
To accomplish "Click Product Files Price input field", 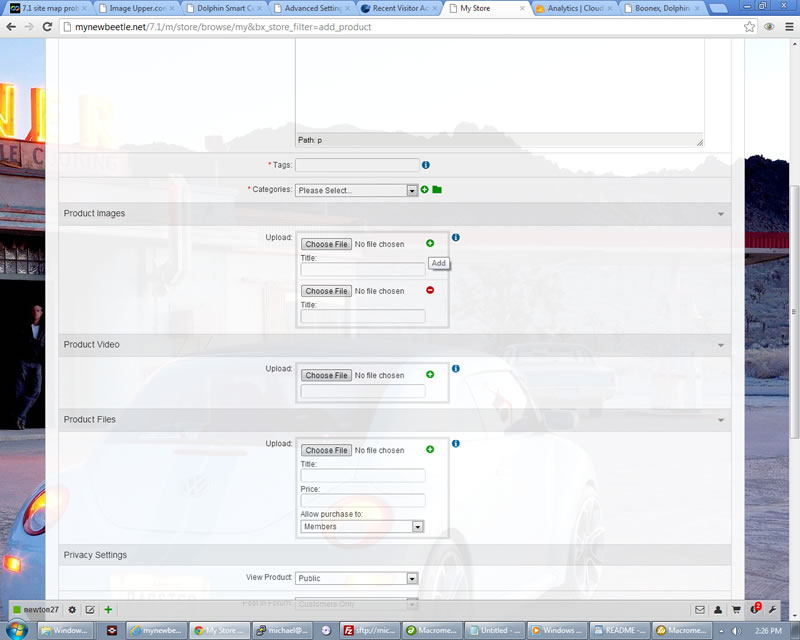I will (x=363, y=500).
